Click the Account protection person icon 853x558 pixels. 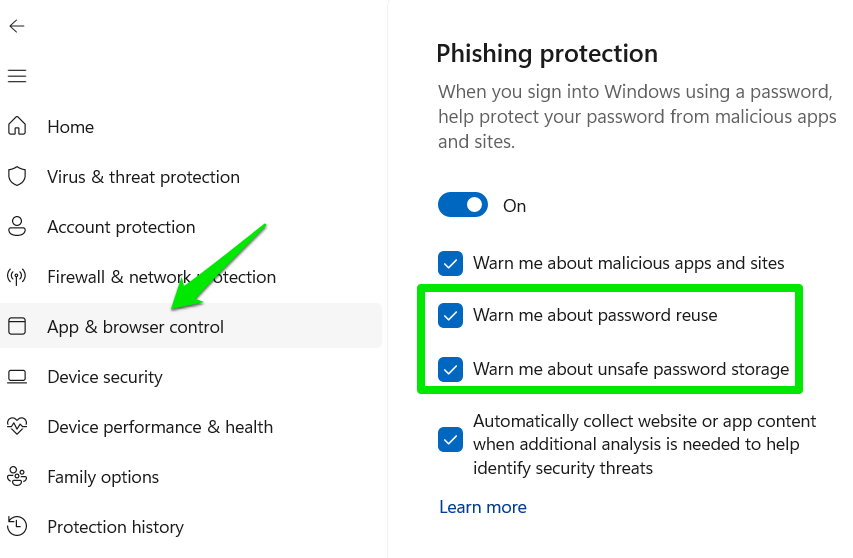[17, 227]
